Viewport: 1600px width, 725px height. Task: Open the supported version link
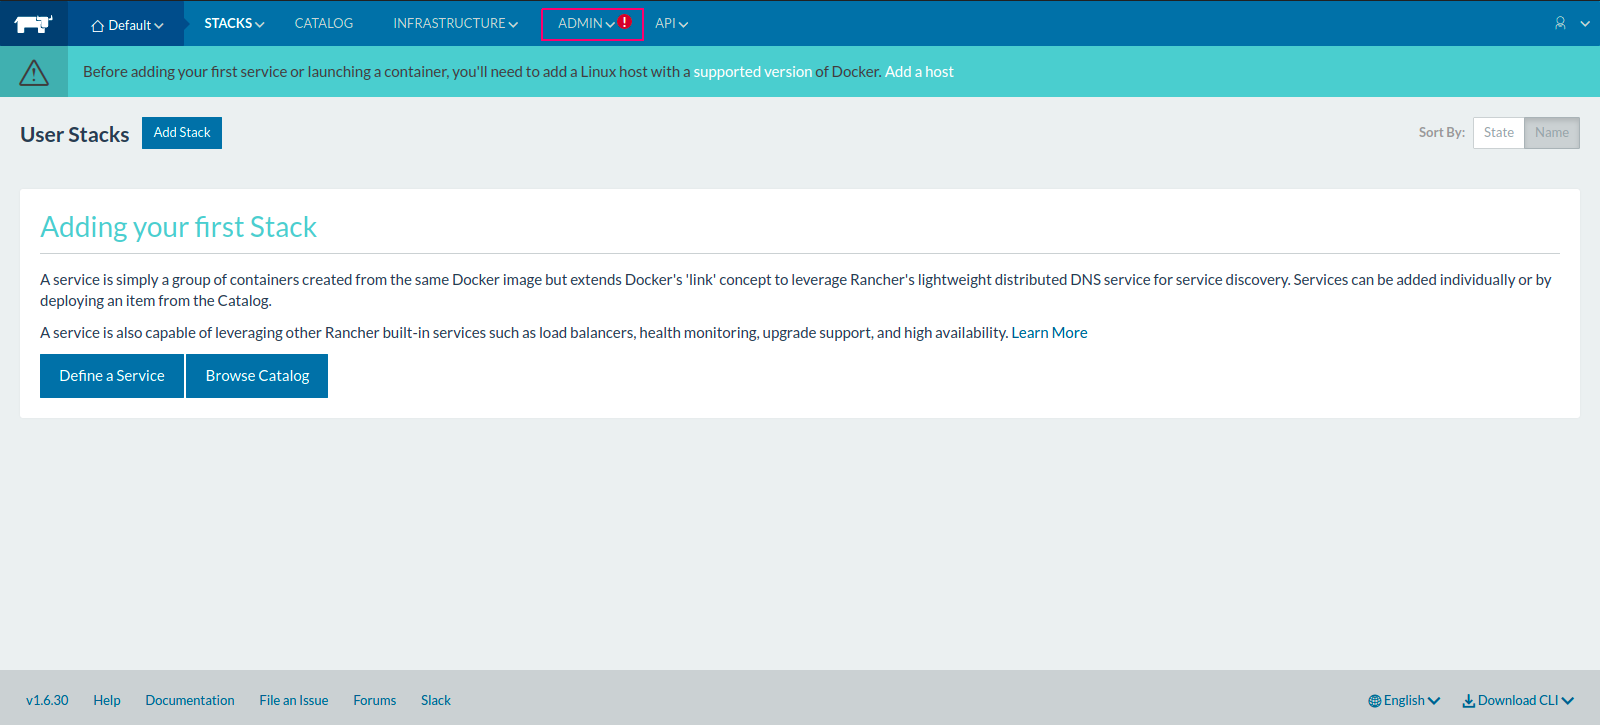752,72
